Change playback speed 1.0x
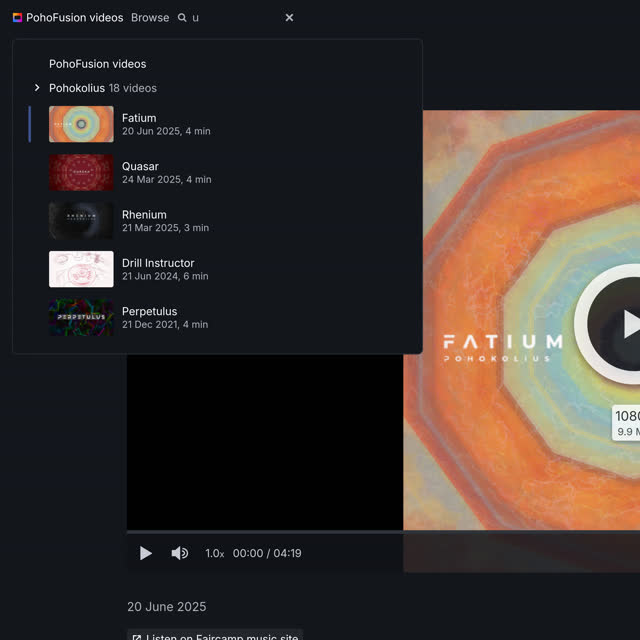 pos(215,553)
